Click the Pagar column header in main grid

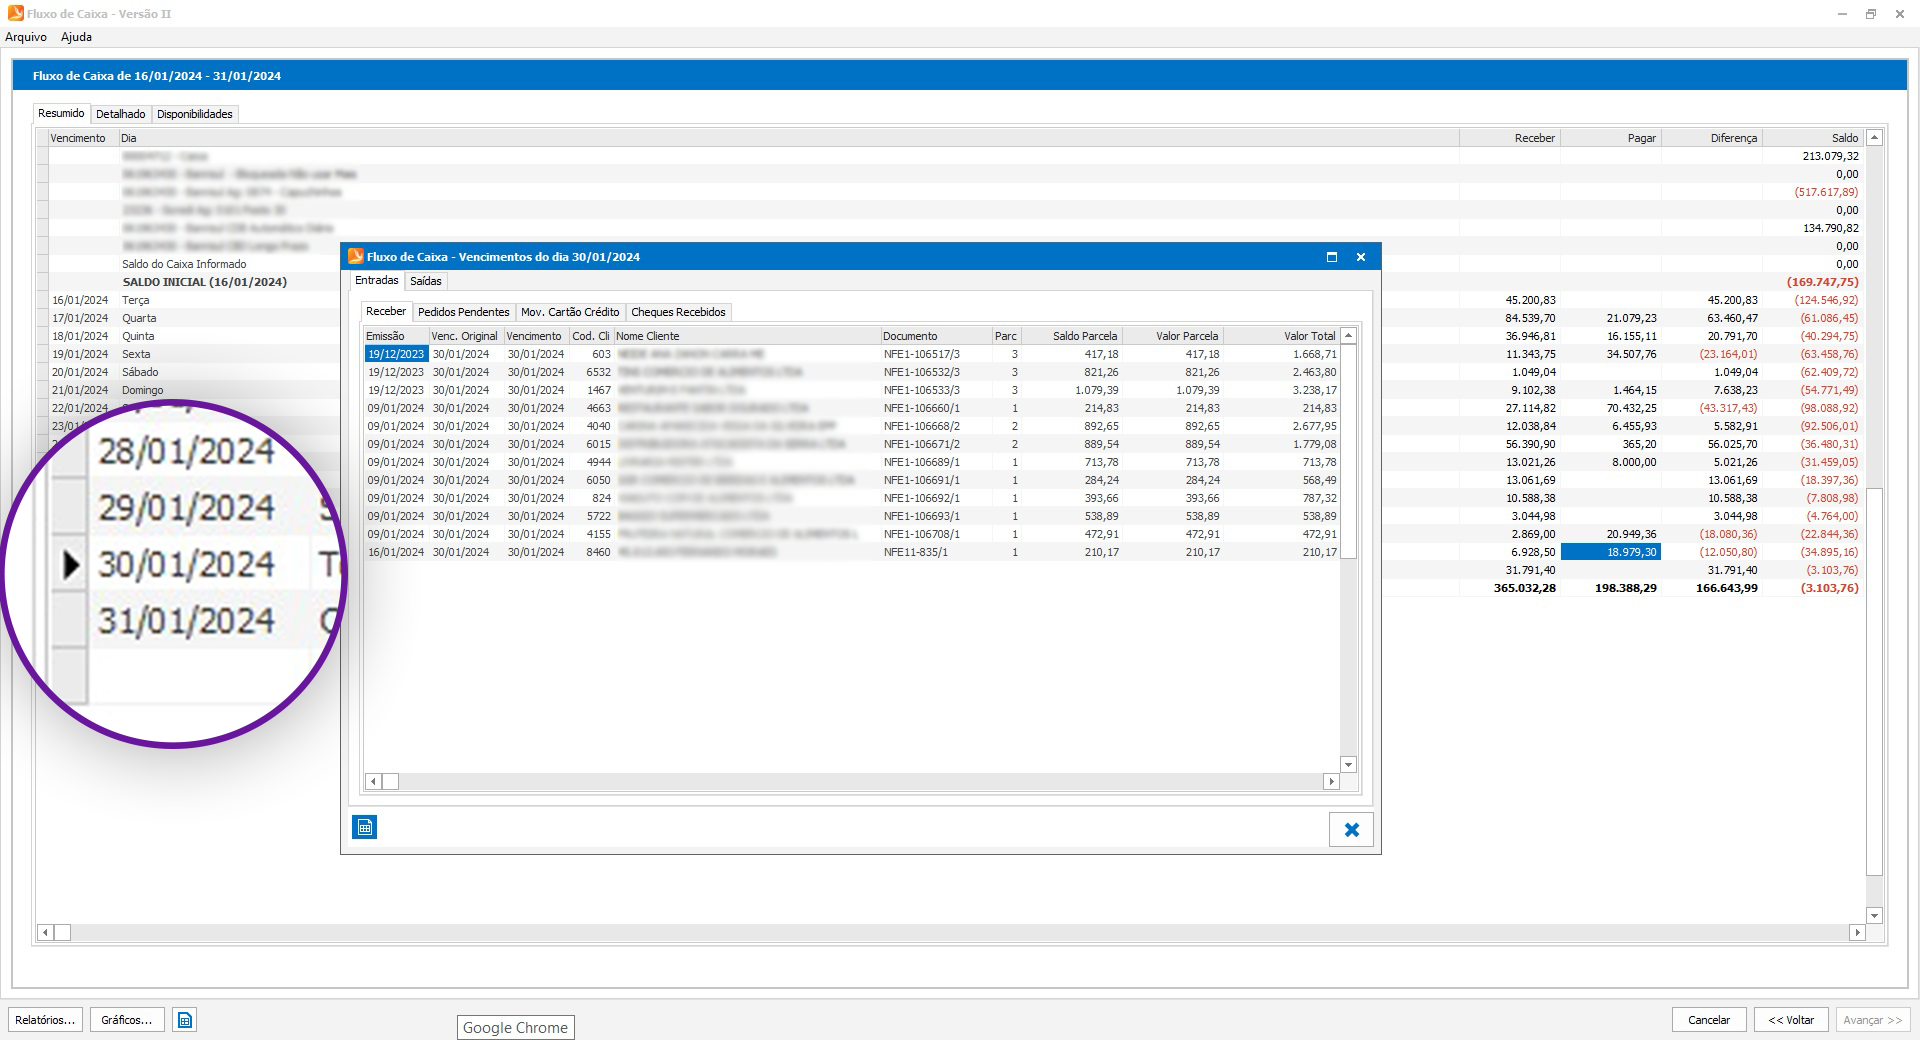pos(1611,138)
